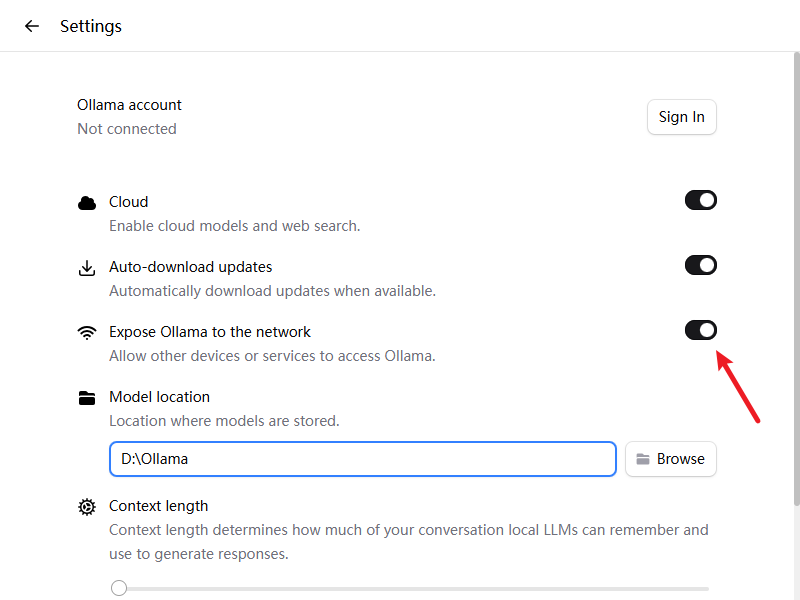This screenshot has height=600, width=800.
Task: Click the 'Not connected' status text
Action: pos(127,129)
